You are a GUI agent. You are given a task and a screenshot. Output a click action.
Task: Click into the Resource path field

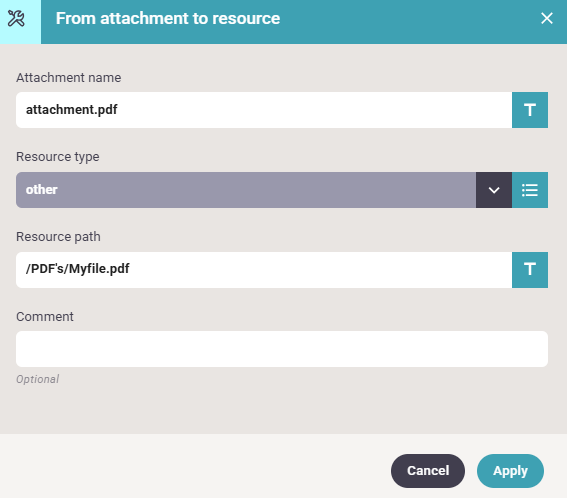click(x=264, y=270)
